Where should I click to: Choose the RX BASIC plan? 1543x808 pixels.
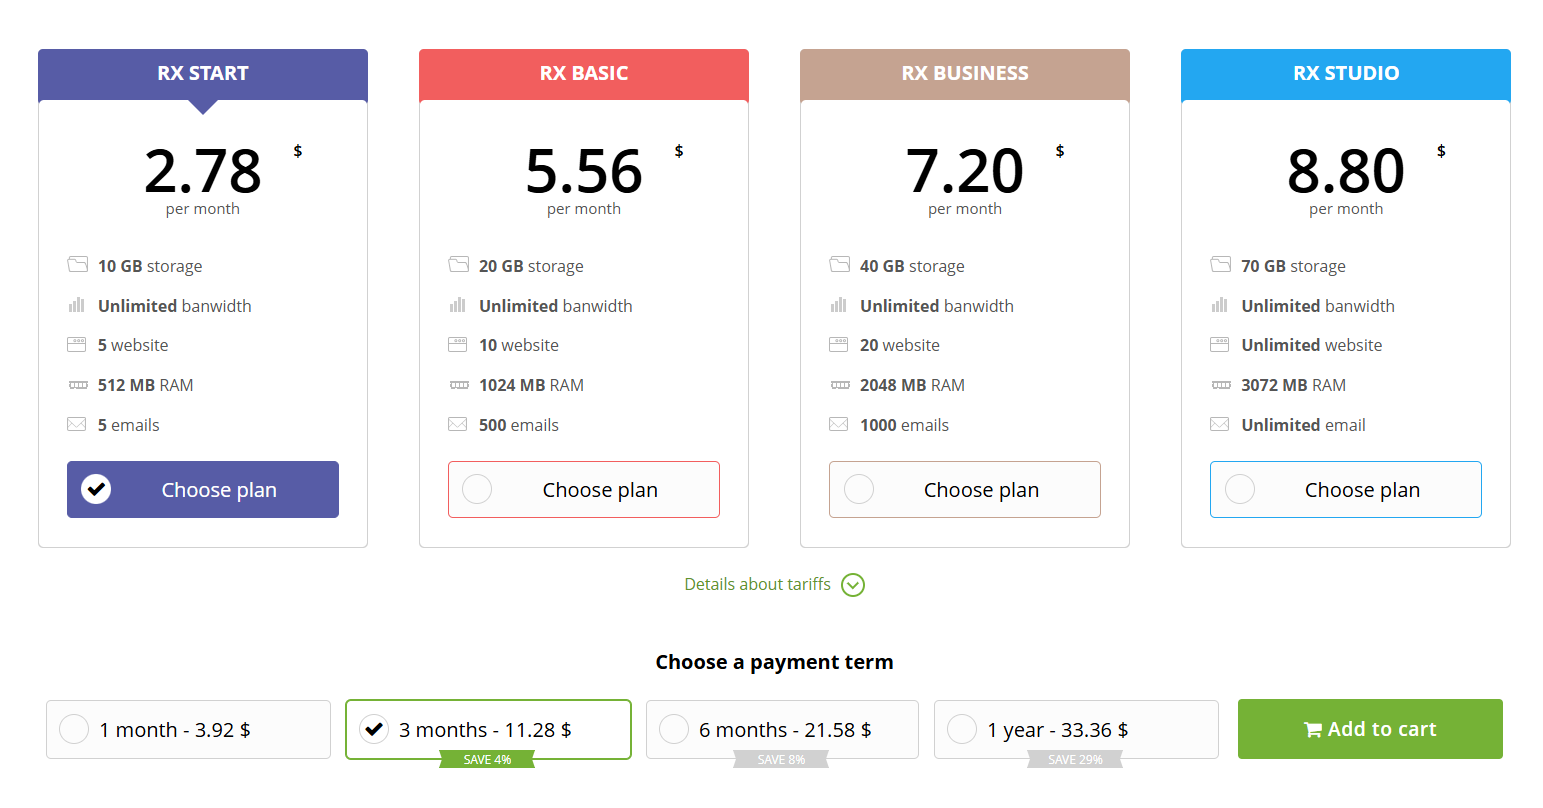click(584, 489)
